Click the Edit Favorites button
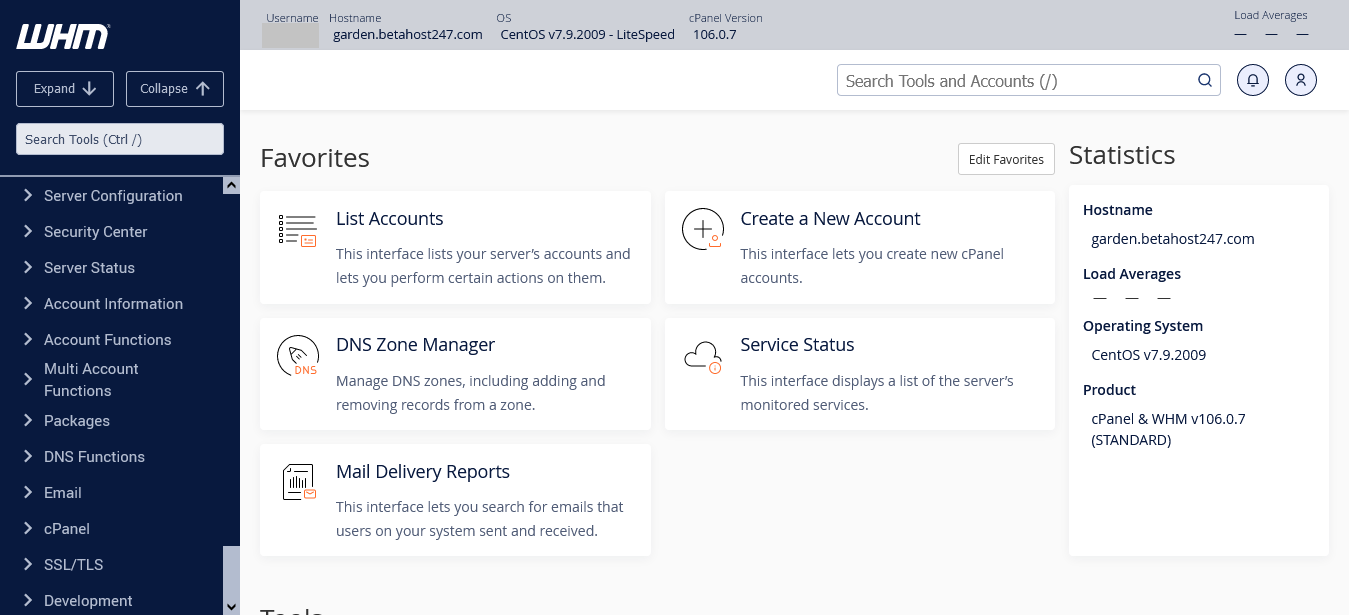 (1006, 159)
